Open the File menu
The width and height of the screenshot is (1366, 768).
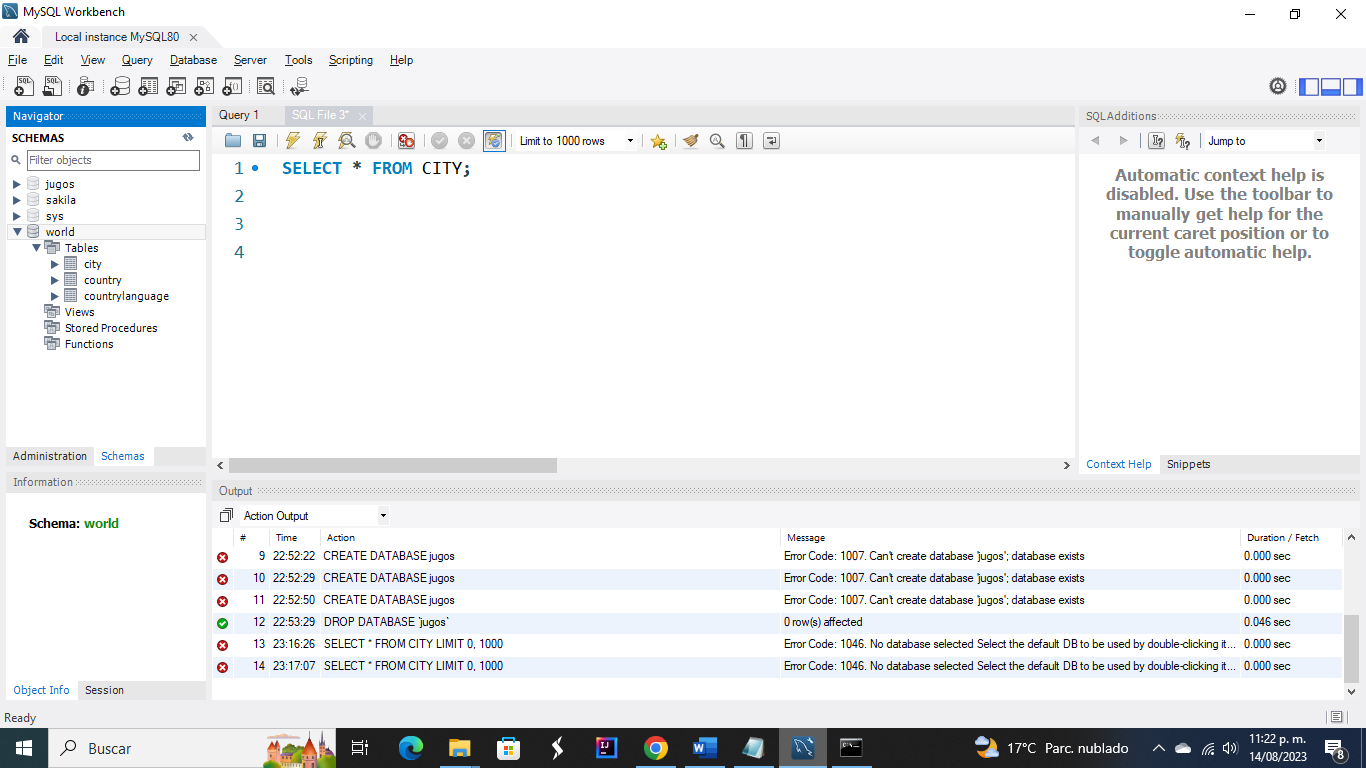coord(17,60)
